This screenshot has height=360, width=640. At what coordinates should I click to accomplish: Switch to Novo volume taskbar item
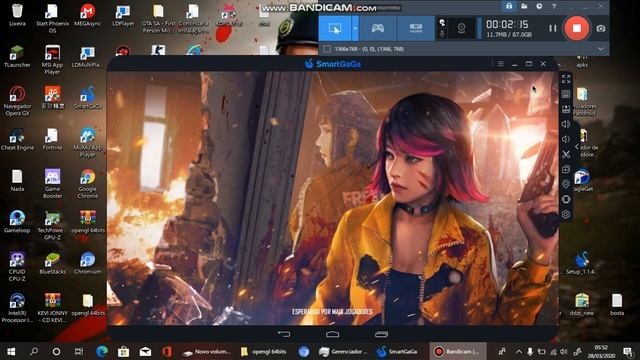click(x=207, y=351)
